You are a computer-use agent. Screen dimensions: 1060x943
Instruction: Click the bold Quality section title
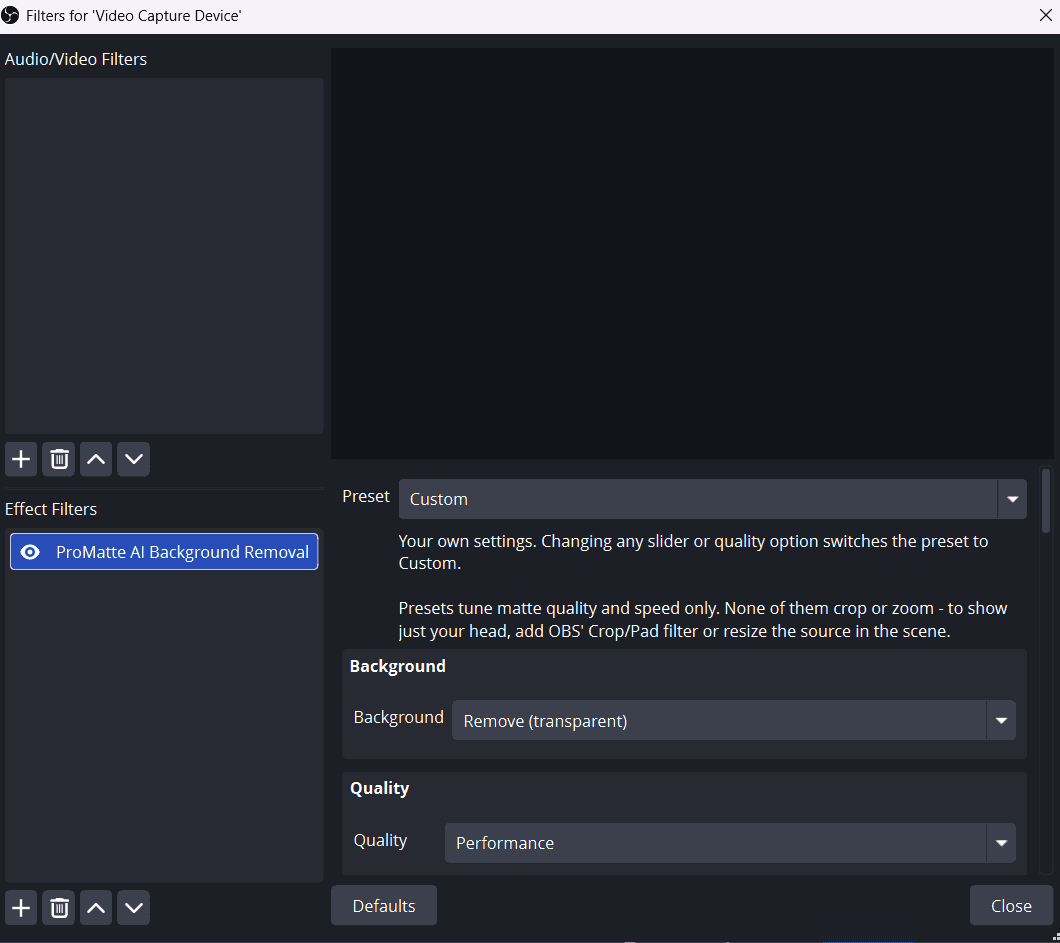(379, 788)
